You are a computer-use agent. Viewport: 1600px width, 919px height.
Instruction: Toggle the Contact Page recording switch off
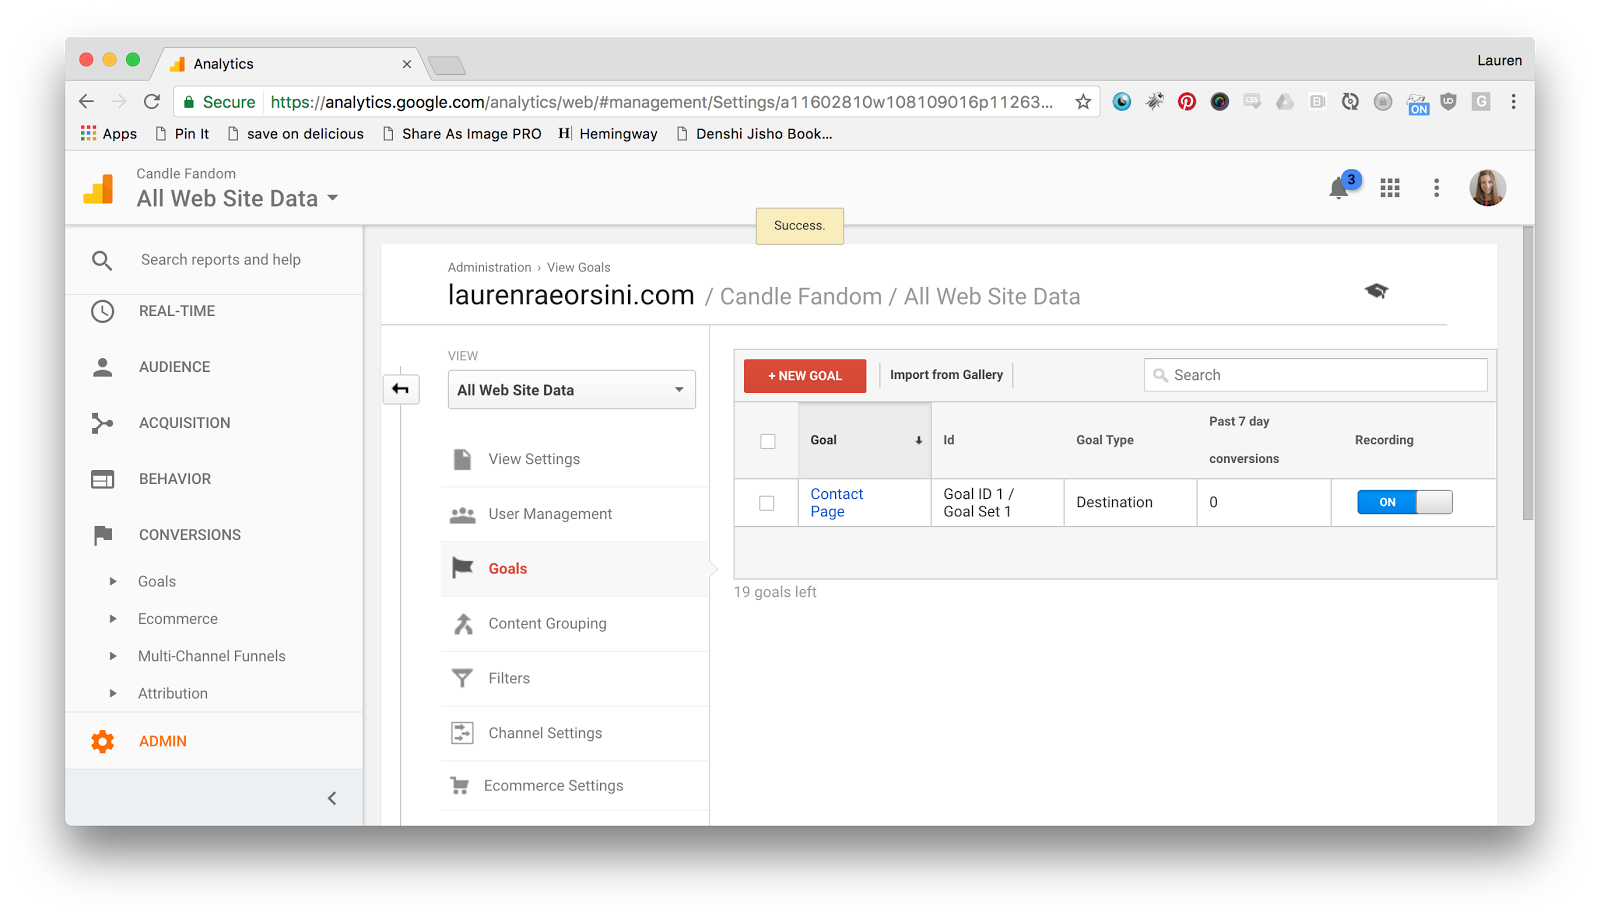[x=1404, y=502]
